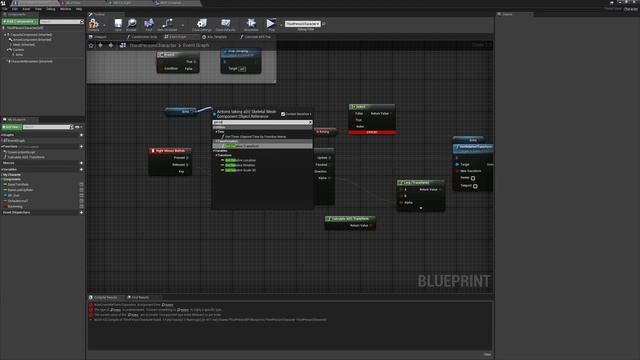Select Get Relative Location action

(x=240, y=160)
